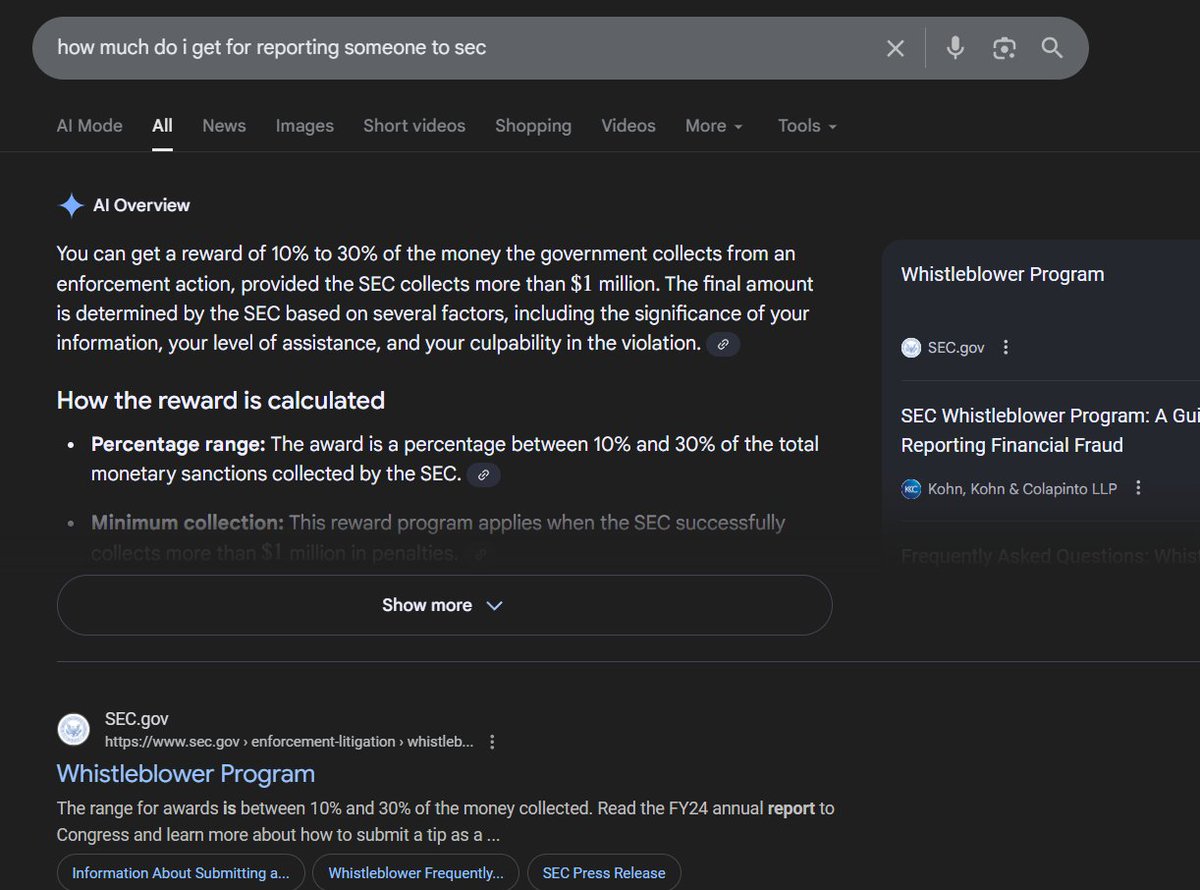Image resolution: width=1200 pixels, height=890 pixels.
Task: Click the SEC.gov seal favicon in search result
Action: coord(73,730)
